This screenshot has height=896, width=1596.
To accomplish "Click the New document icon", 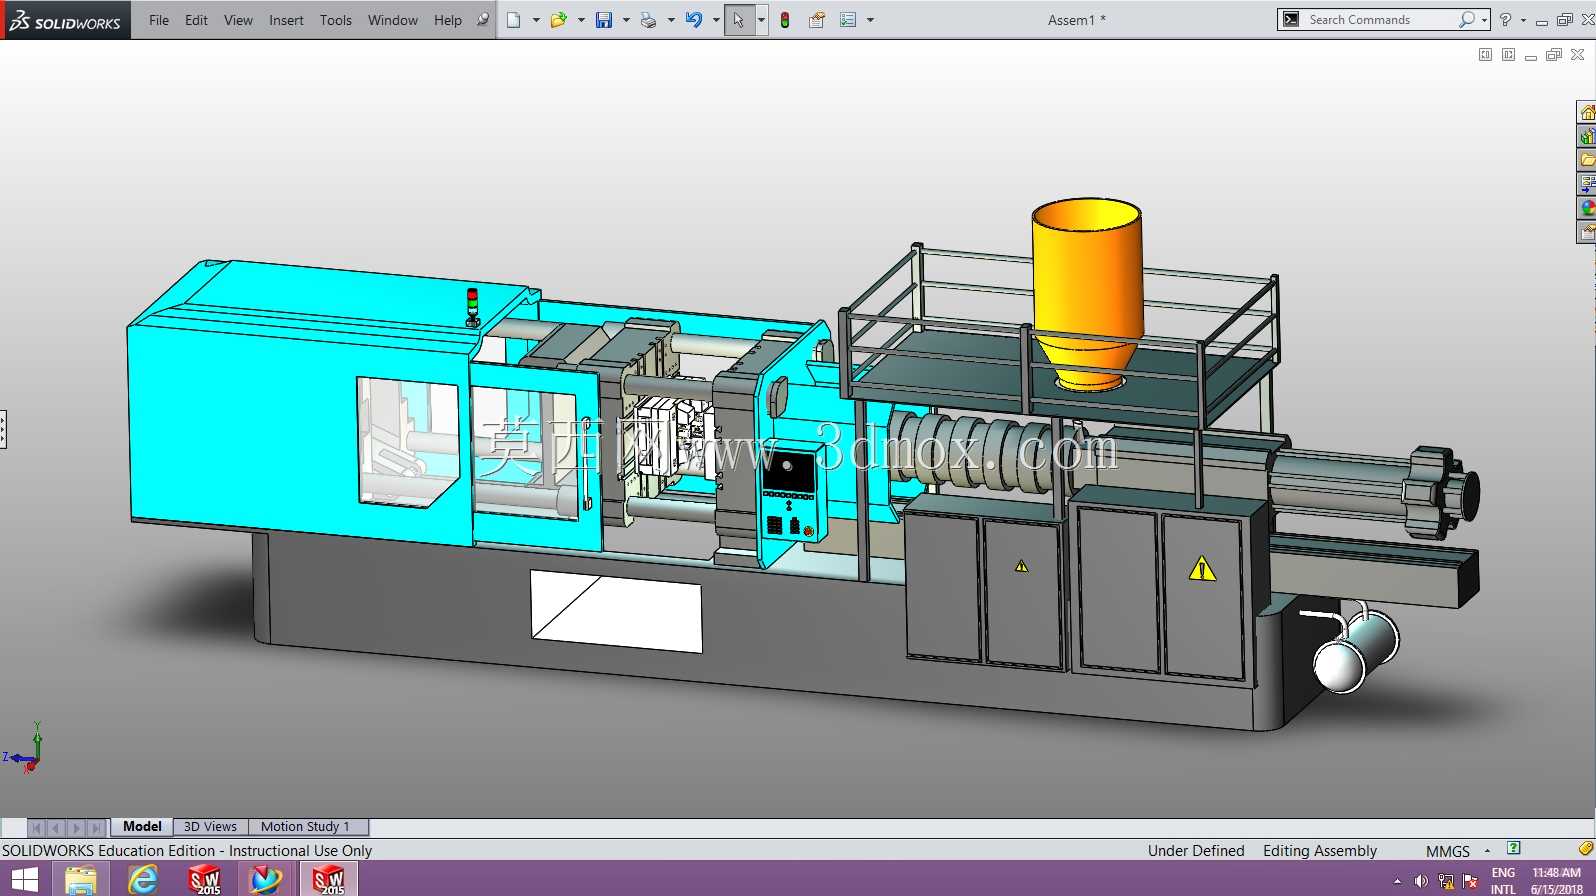I will [x=514, y=20].
